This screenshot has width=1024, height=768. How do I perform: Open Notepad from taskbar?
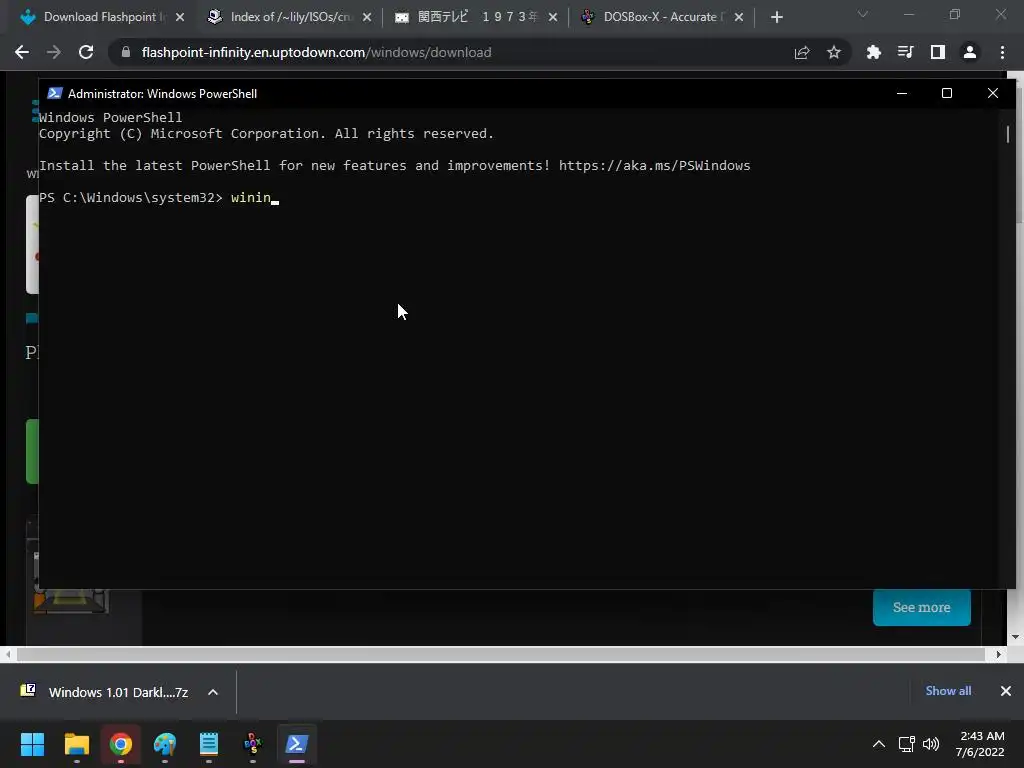coord(209,744)
